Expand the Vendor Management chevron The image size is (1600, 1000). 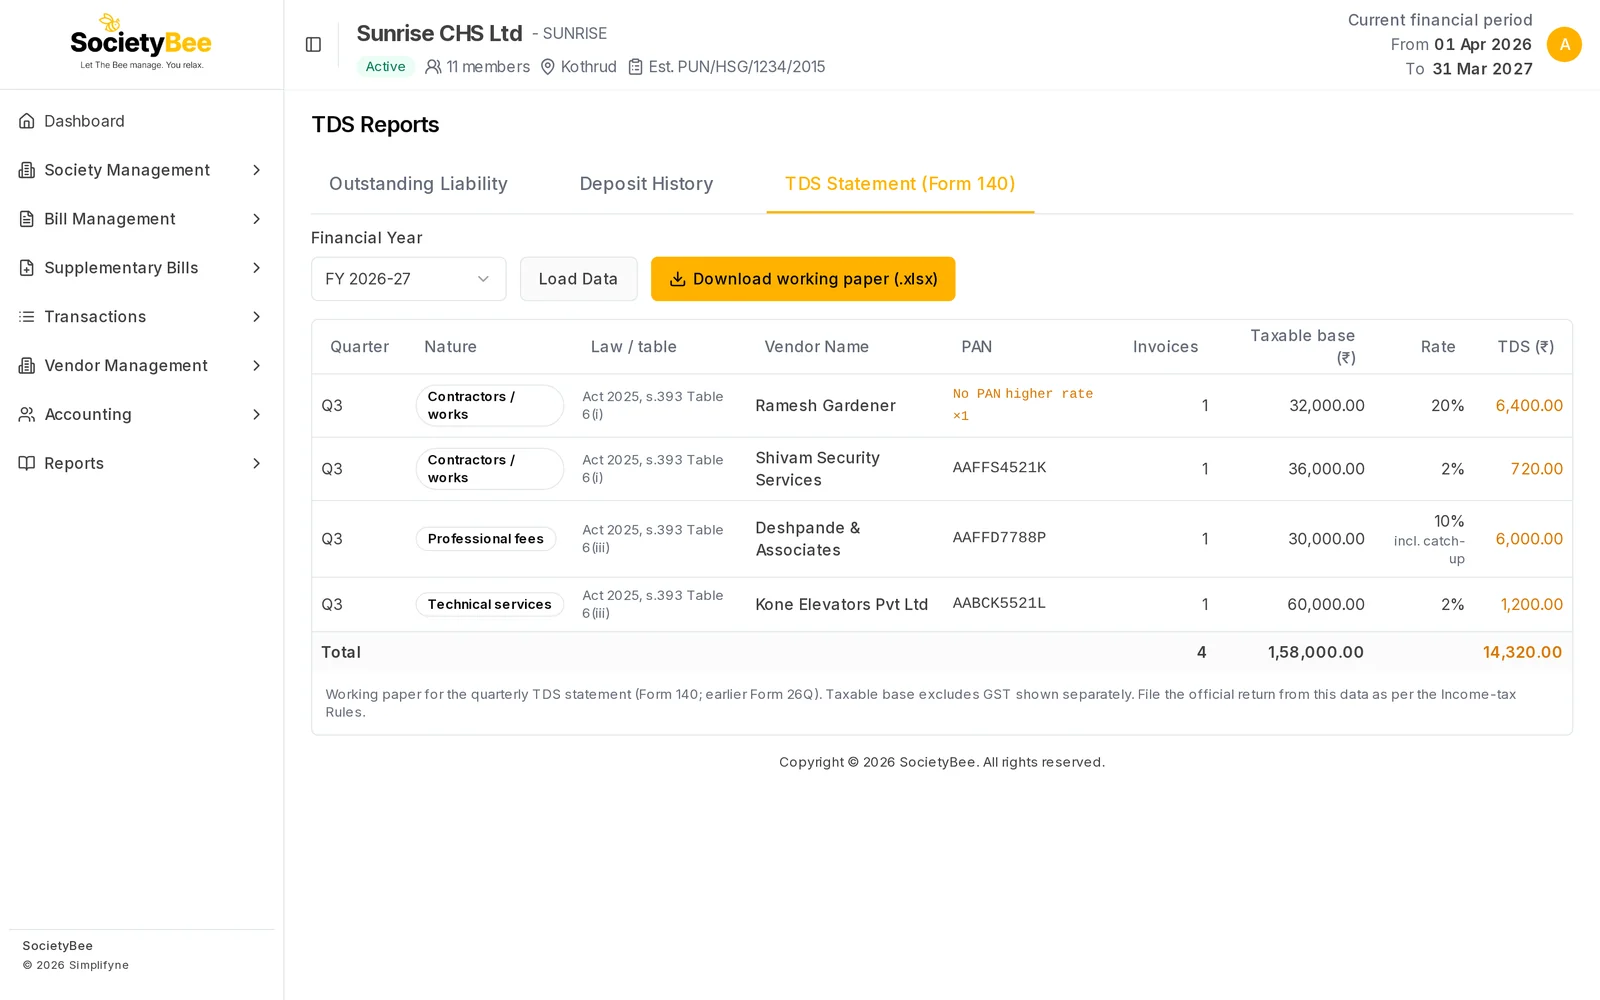(257, 366)
